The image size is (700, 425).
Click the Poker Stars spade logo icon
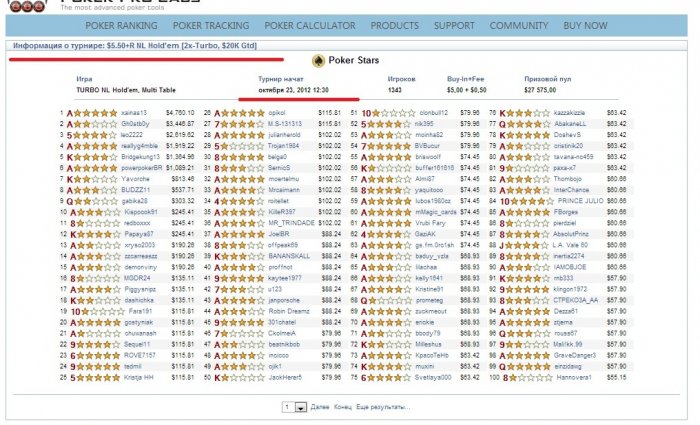pyautogui.click(x=318, y=61)
